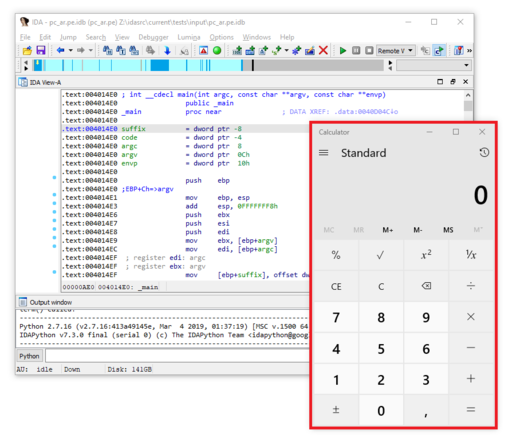
Task: Toggle the stop process toolbar button
Action: click(x=369, y=51)
